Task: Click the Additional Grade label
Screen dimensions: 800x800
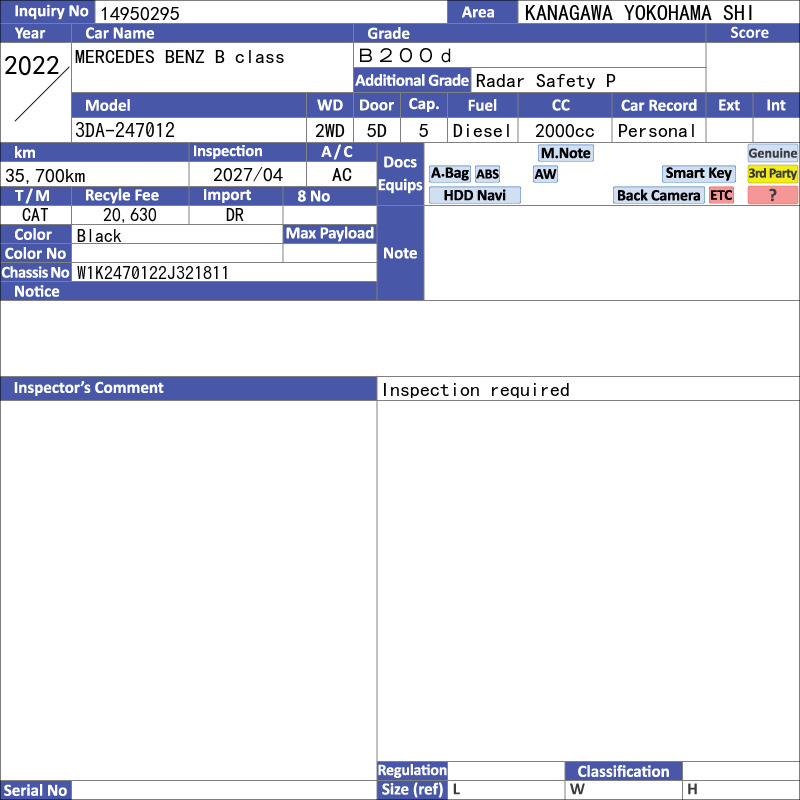Action: click(412, 81)
